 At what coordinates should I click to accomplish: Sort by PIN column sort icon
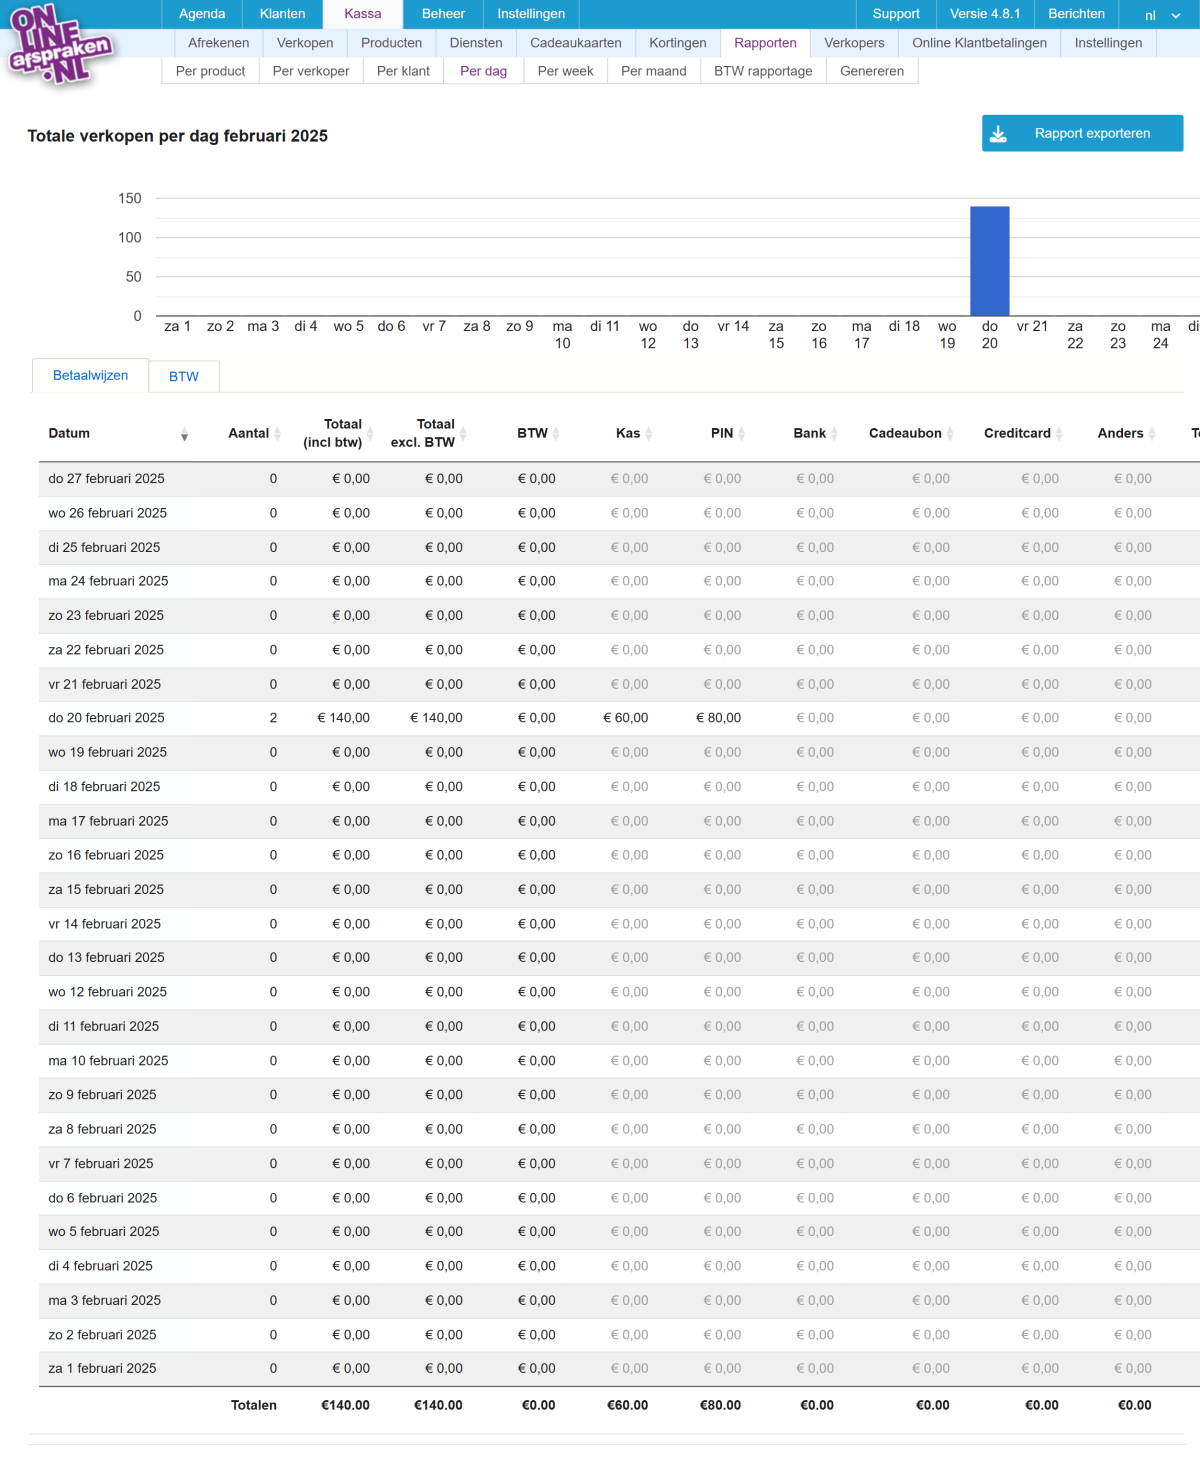(x=741, y=434)
